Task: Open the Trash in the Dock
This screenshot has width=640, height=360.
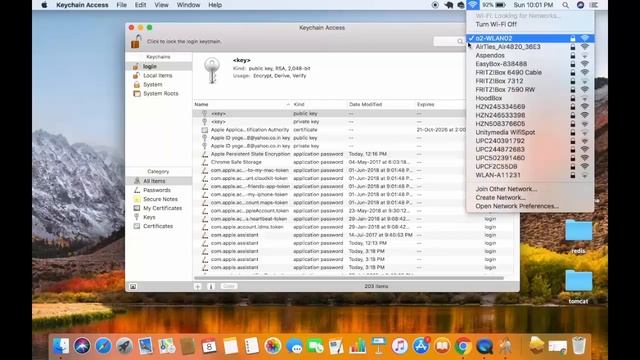Action: coord(579,346)
